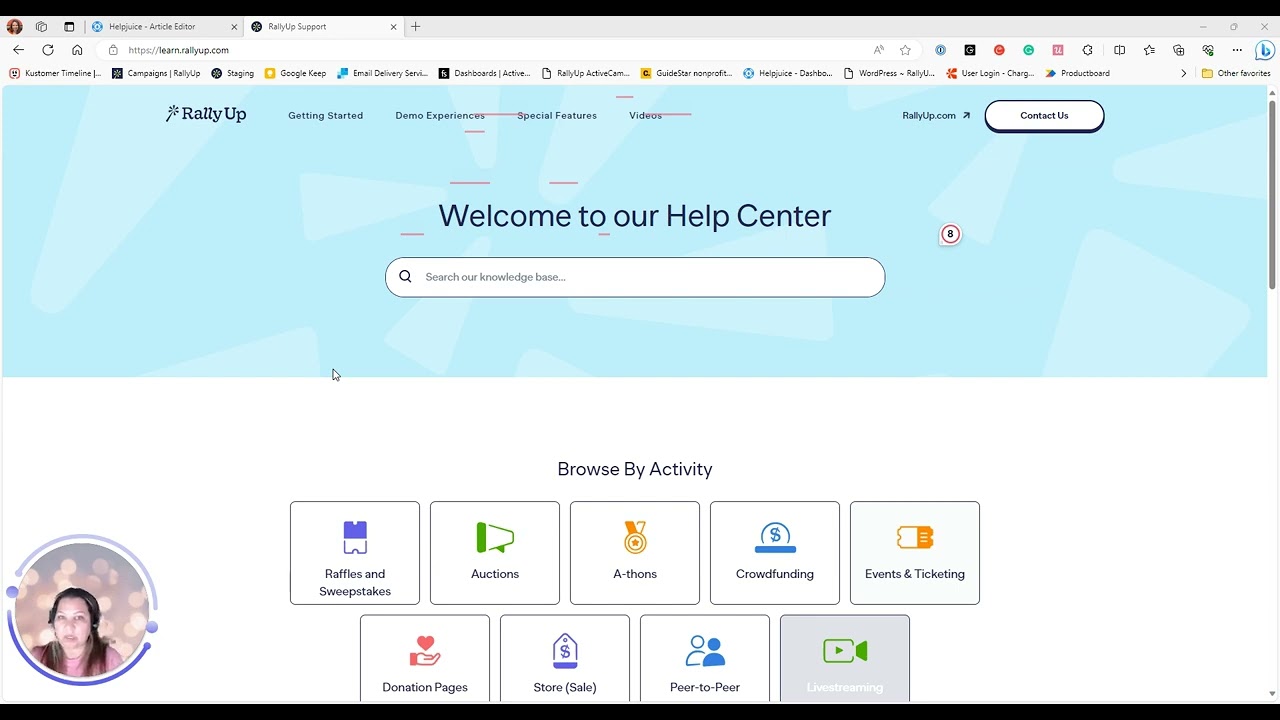
Task: Open the Split screen button
Action: [x=1119, y=50]
